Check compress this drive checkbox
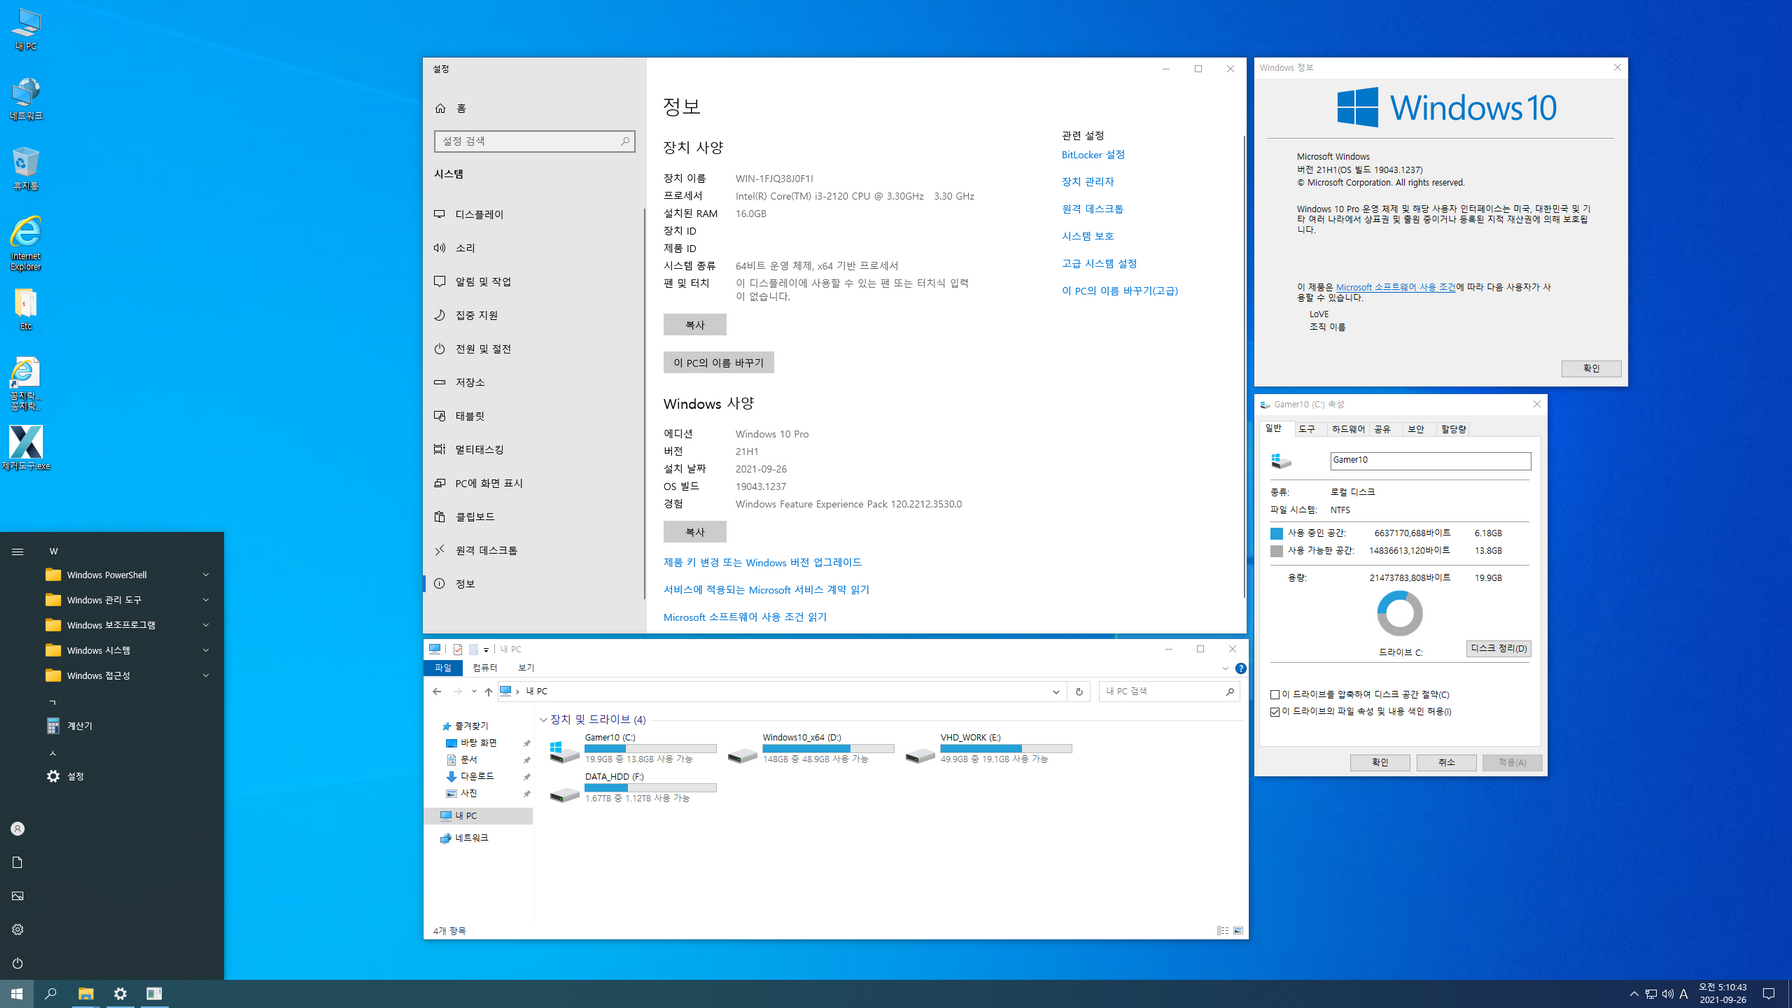Viewport: 1792px width, 1008px height. (x=1275, y=694)
